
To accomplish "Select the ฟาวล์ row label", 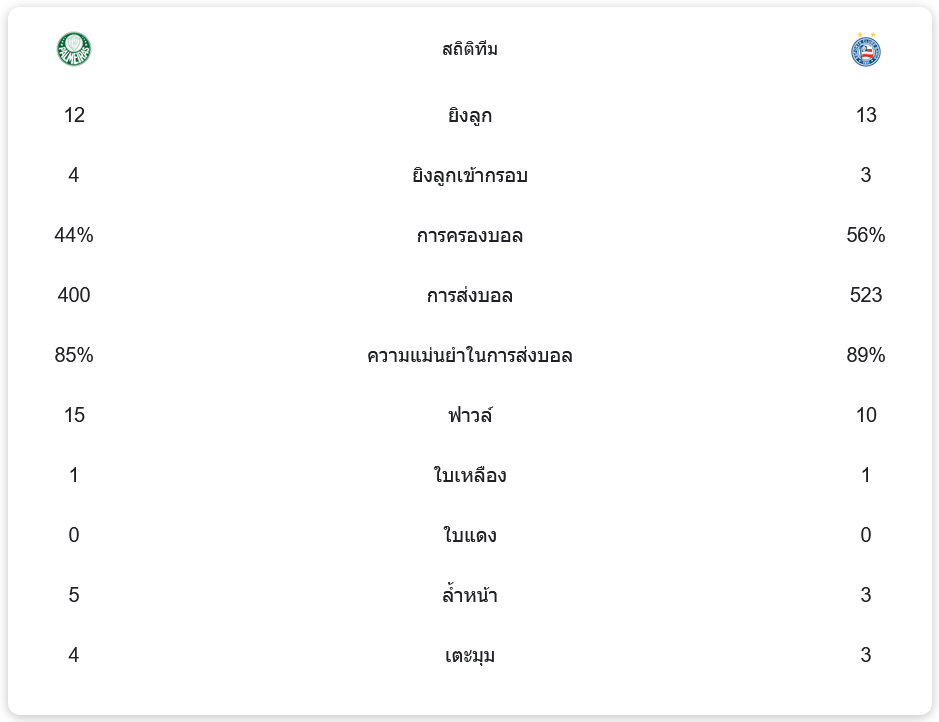I will tap(470, 416).
